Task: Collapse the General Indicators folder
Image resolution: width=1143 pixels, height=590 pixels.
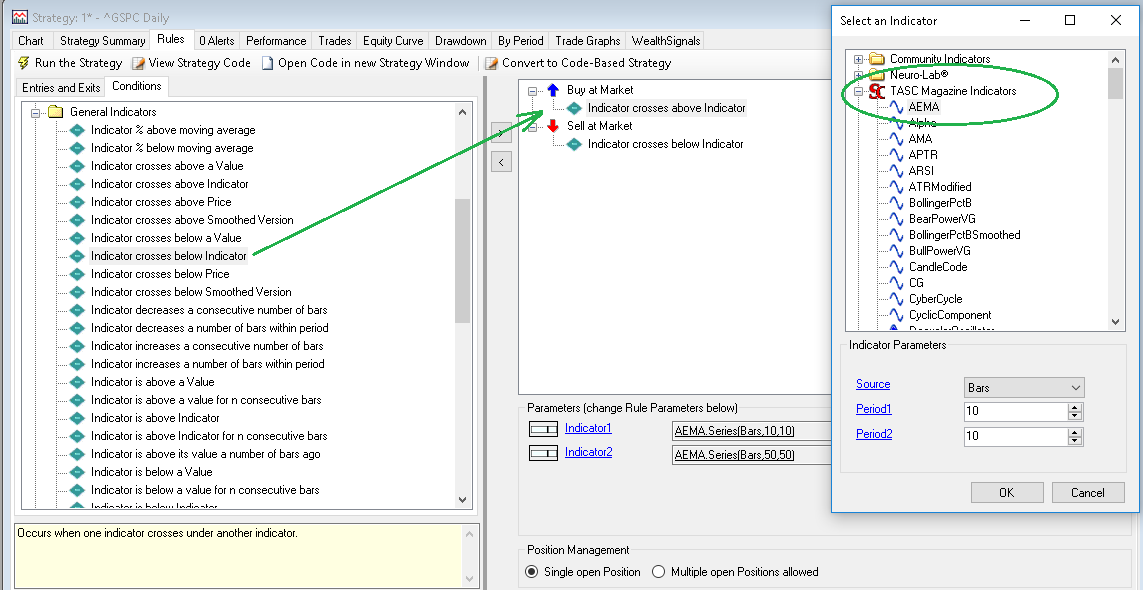Action: (x=36, y=112)
